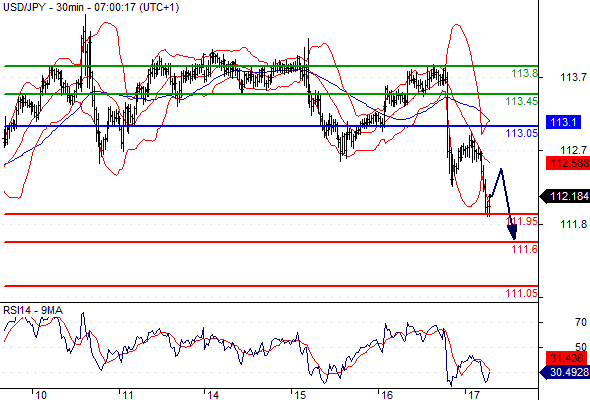Image resolution: width=590 pixels, height=400 pixels.
Task: Click the red 31.436 RSI value tag
Action: tap(566, 358)
